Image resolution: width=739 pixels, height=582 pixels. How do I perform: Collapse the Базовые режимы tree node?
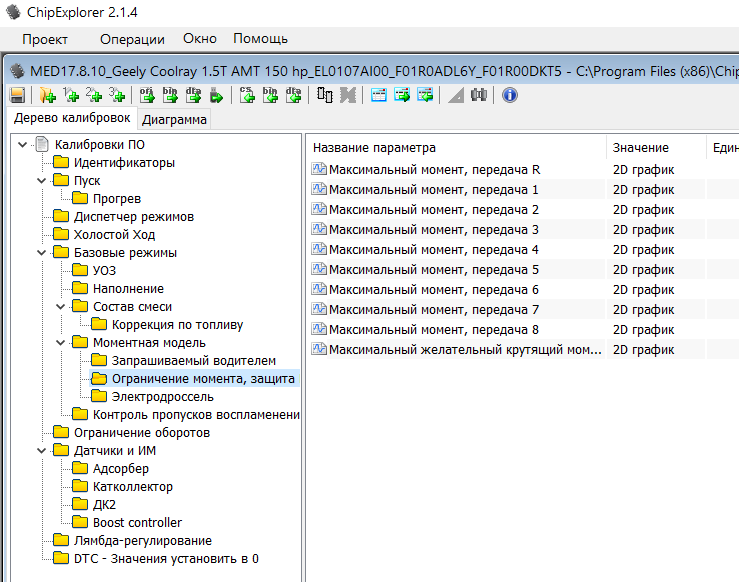pos(41,253)
